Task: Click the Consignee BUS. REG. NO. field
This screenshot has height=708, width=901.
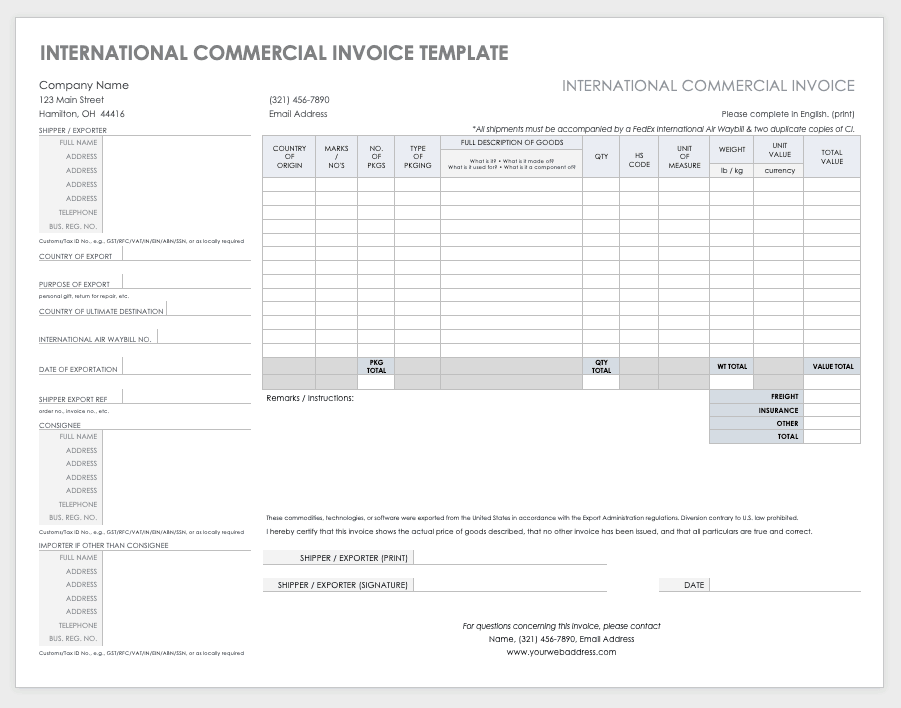Action: pos(176,517)
